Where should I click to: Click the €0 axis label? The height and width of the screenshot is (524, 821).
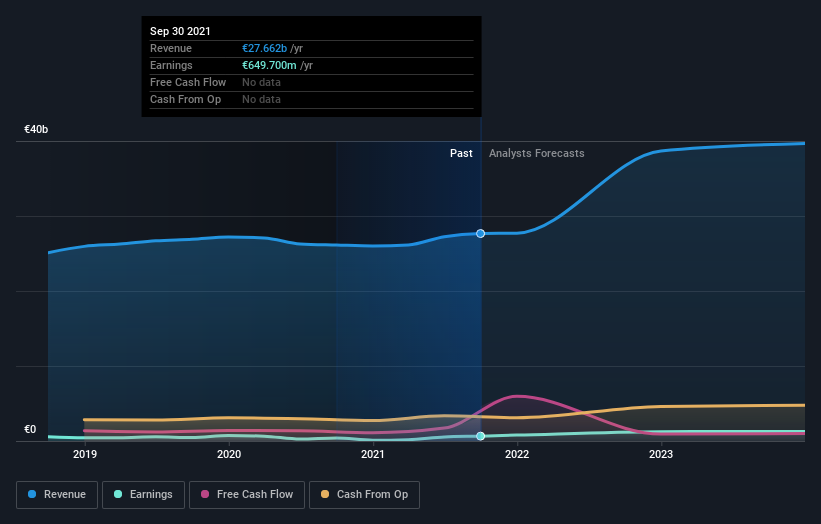(x=30, y=429)
